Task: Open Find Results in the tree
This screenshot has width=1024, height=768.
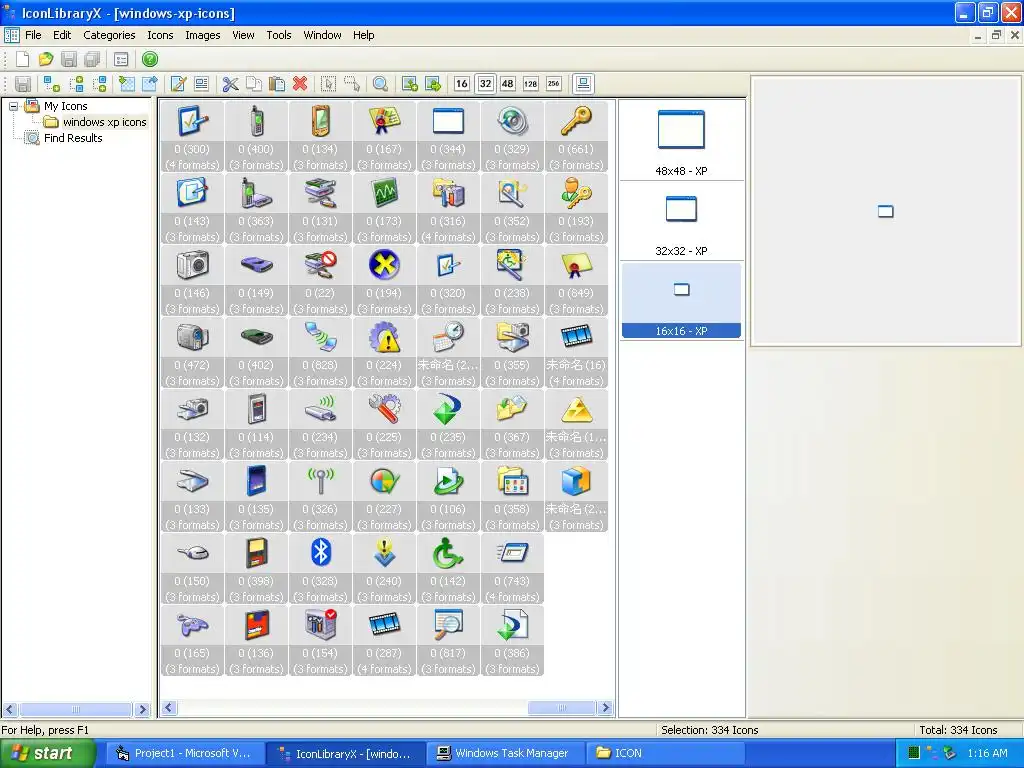Action: [73, 138]
